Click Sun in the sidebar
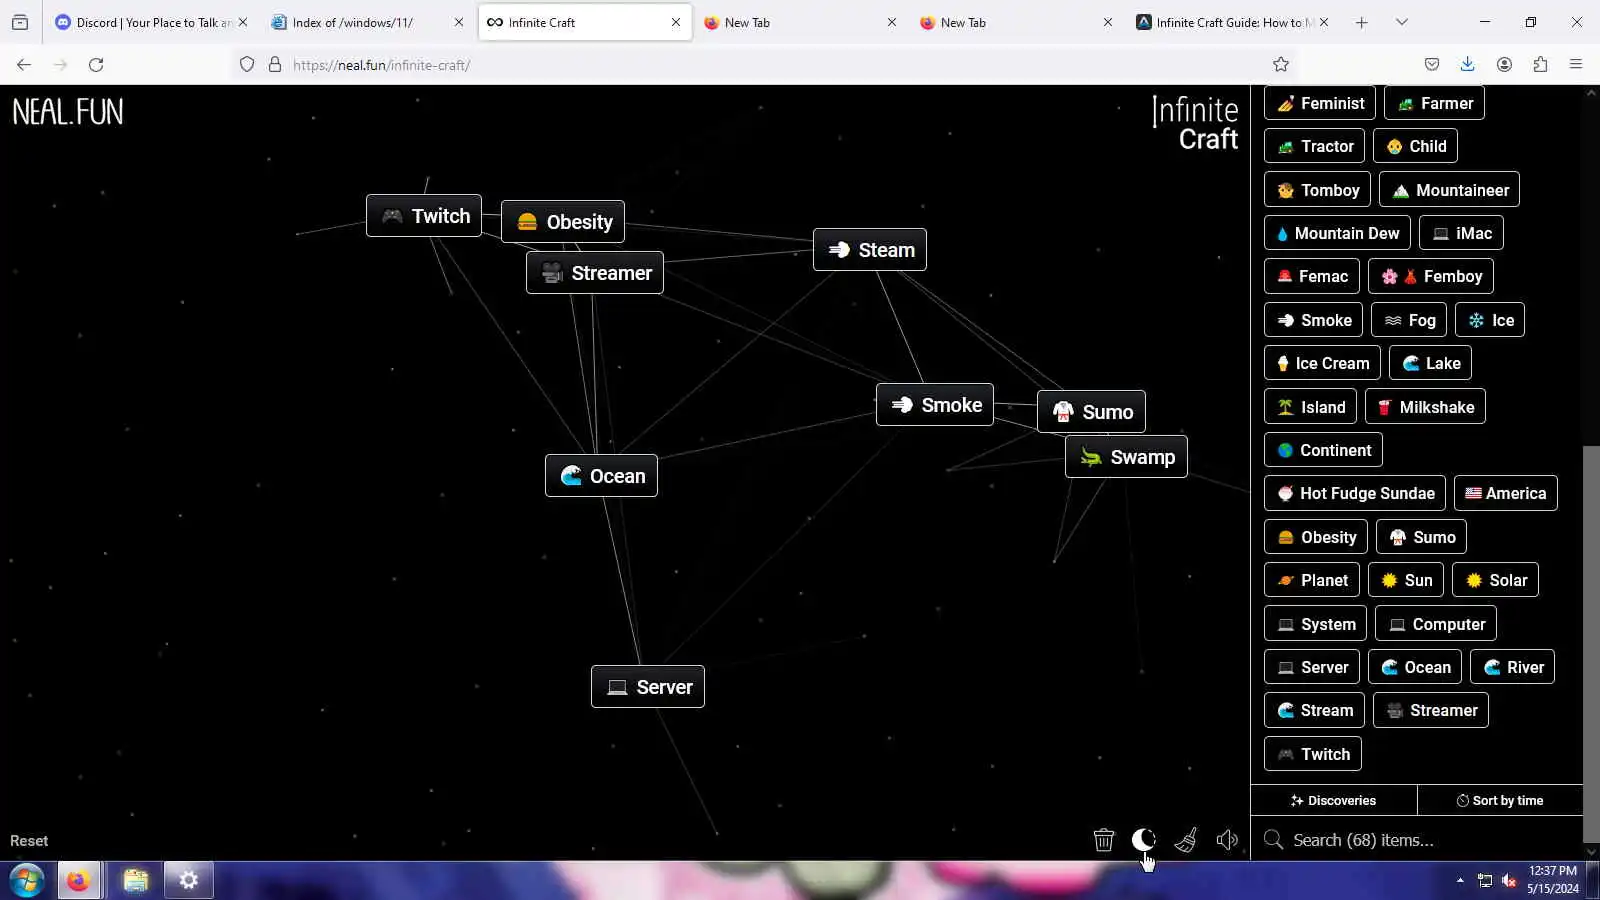 [x=1406, y=580]
